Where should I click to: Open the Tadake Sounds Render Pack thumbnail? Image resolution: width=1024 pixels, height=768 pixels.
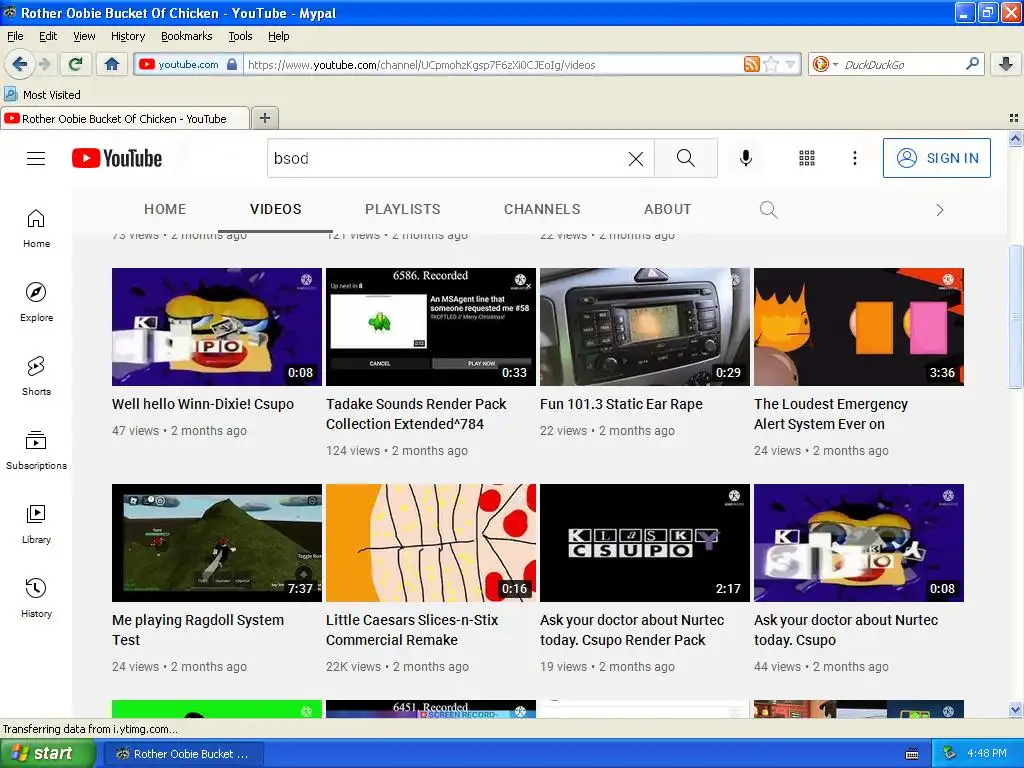[431, 327]
